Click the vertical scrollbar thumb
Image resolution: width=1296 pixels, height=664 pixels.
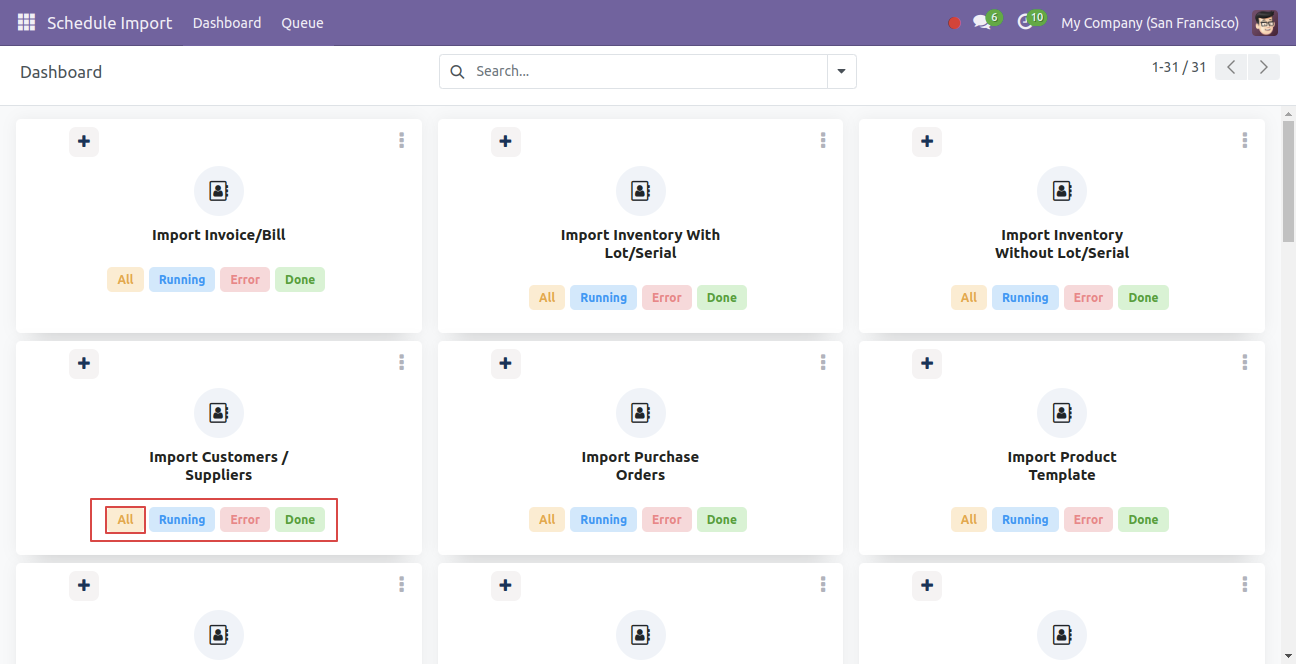1288,181
